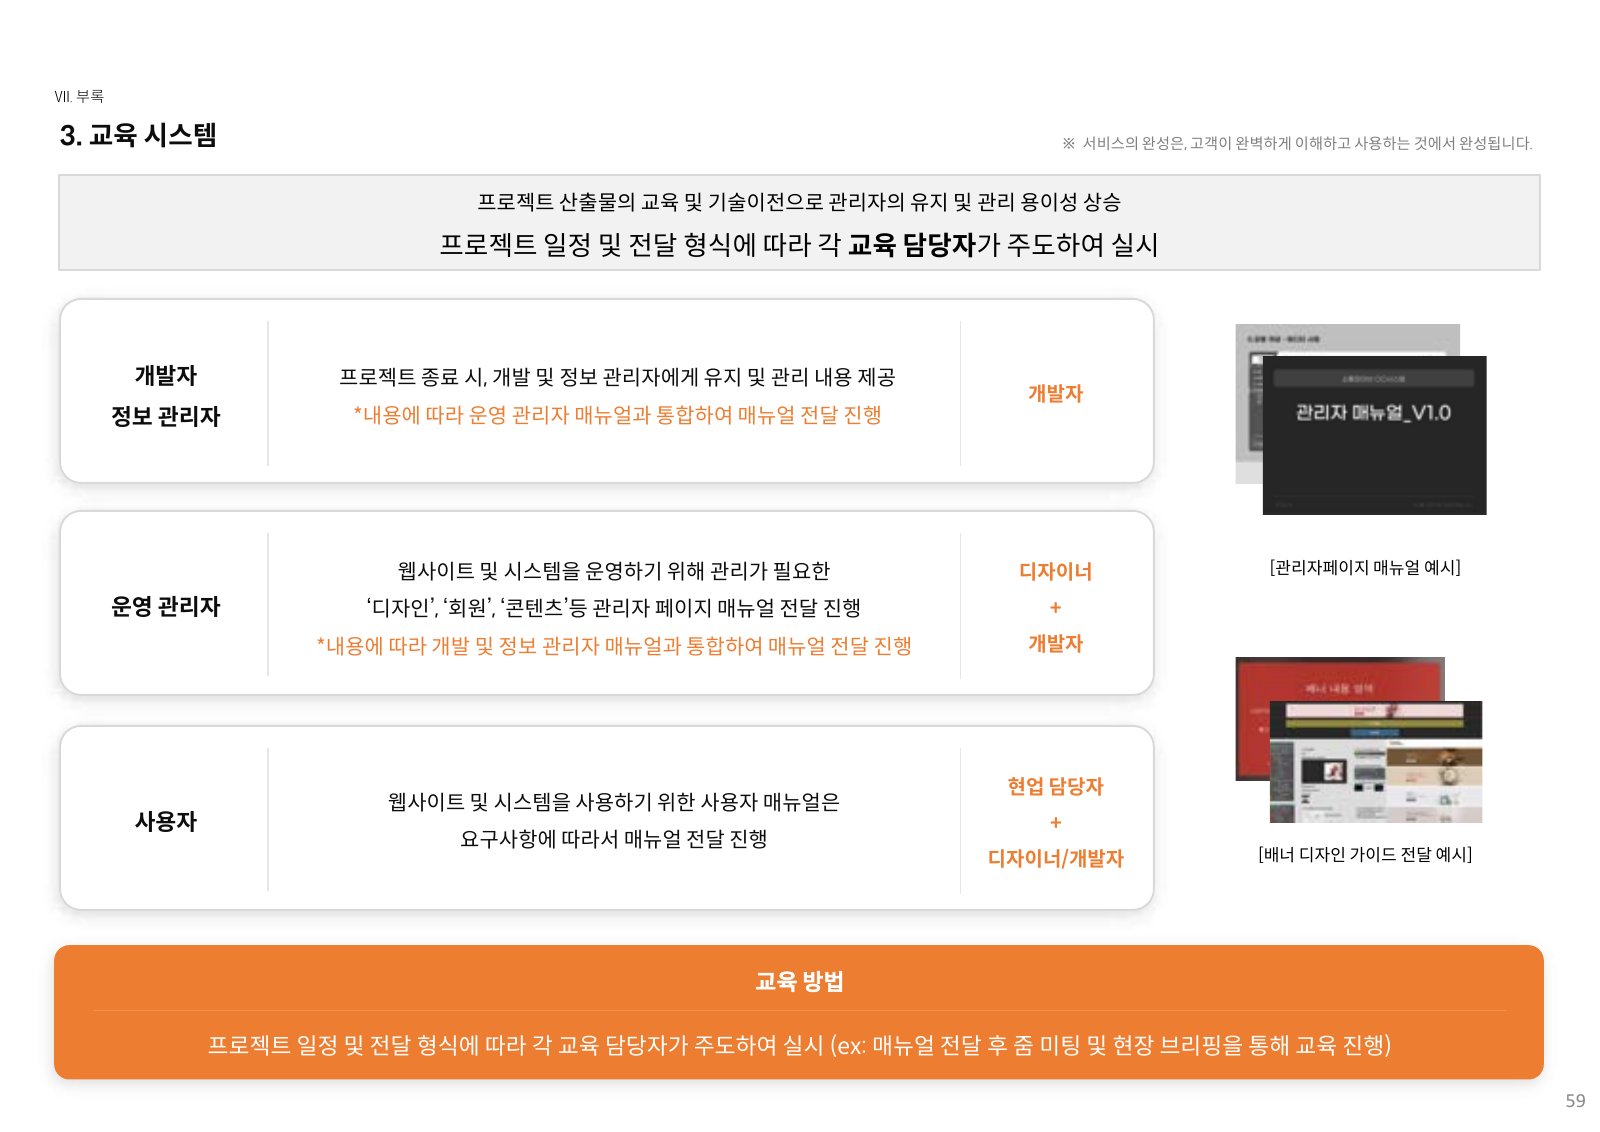Select the '운영 관리자' row title
This screenshot has width=1600, height=1132.
[166, 606]
